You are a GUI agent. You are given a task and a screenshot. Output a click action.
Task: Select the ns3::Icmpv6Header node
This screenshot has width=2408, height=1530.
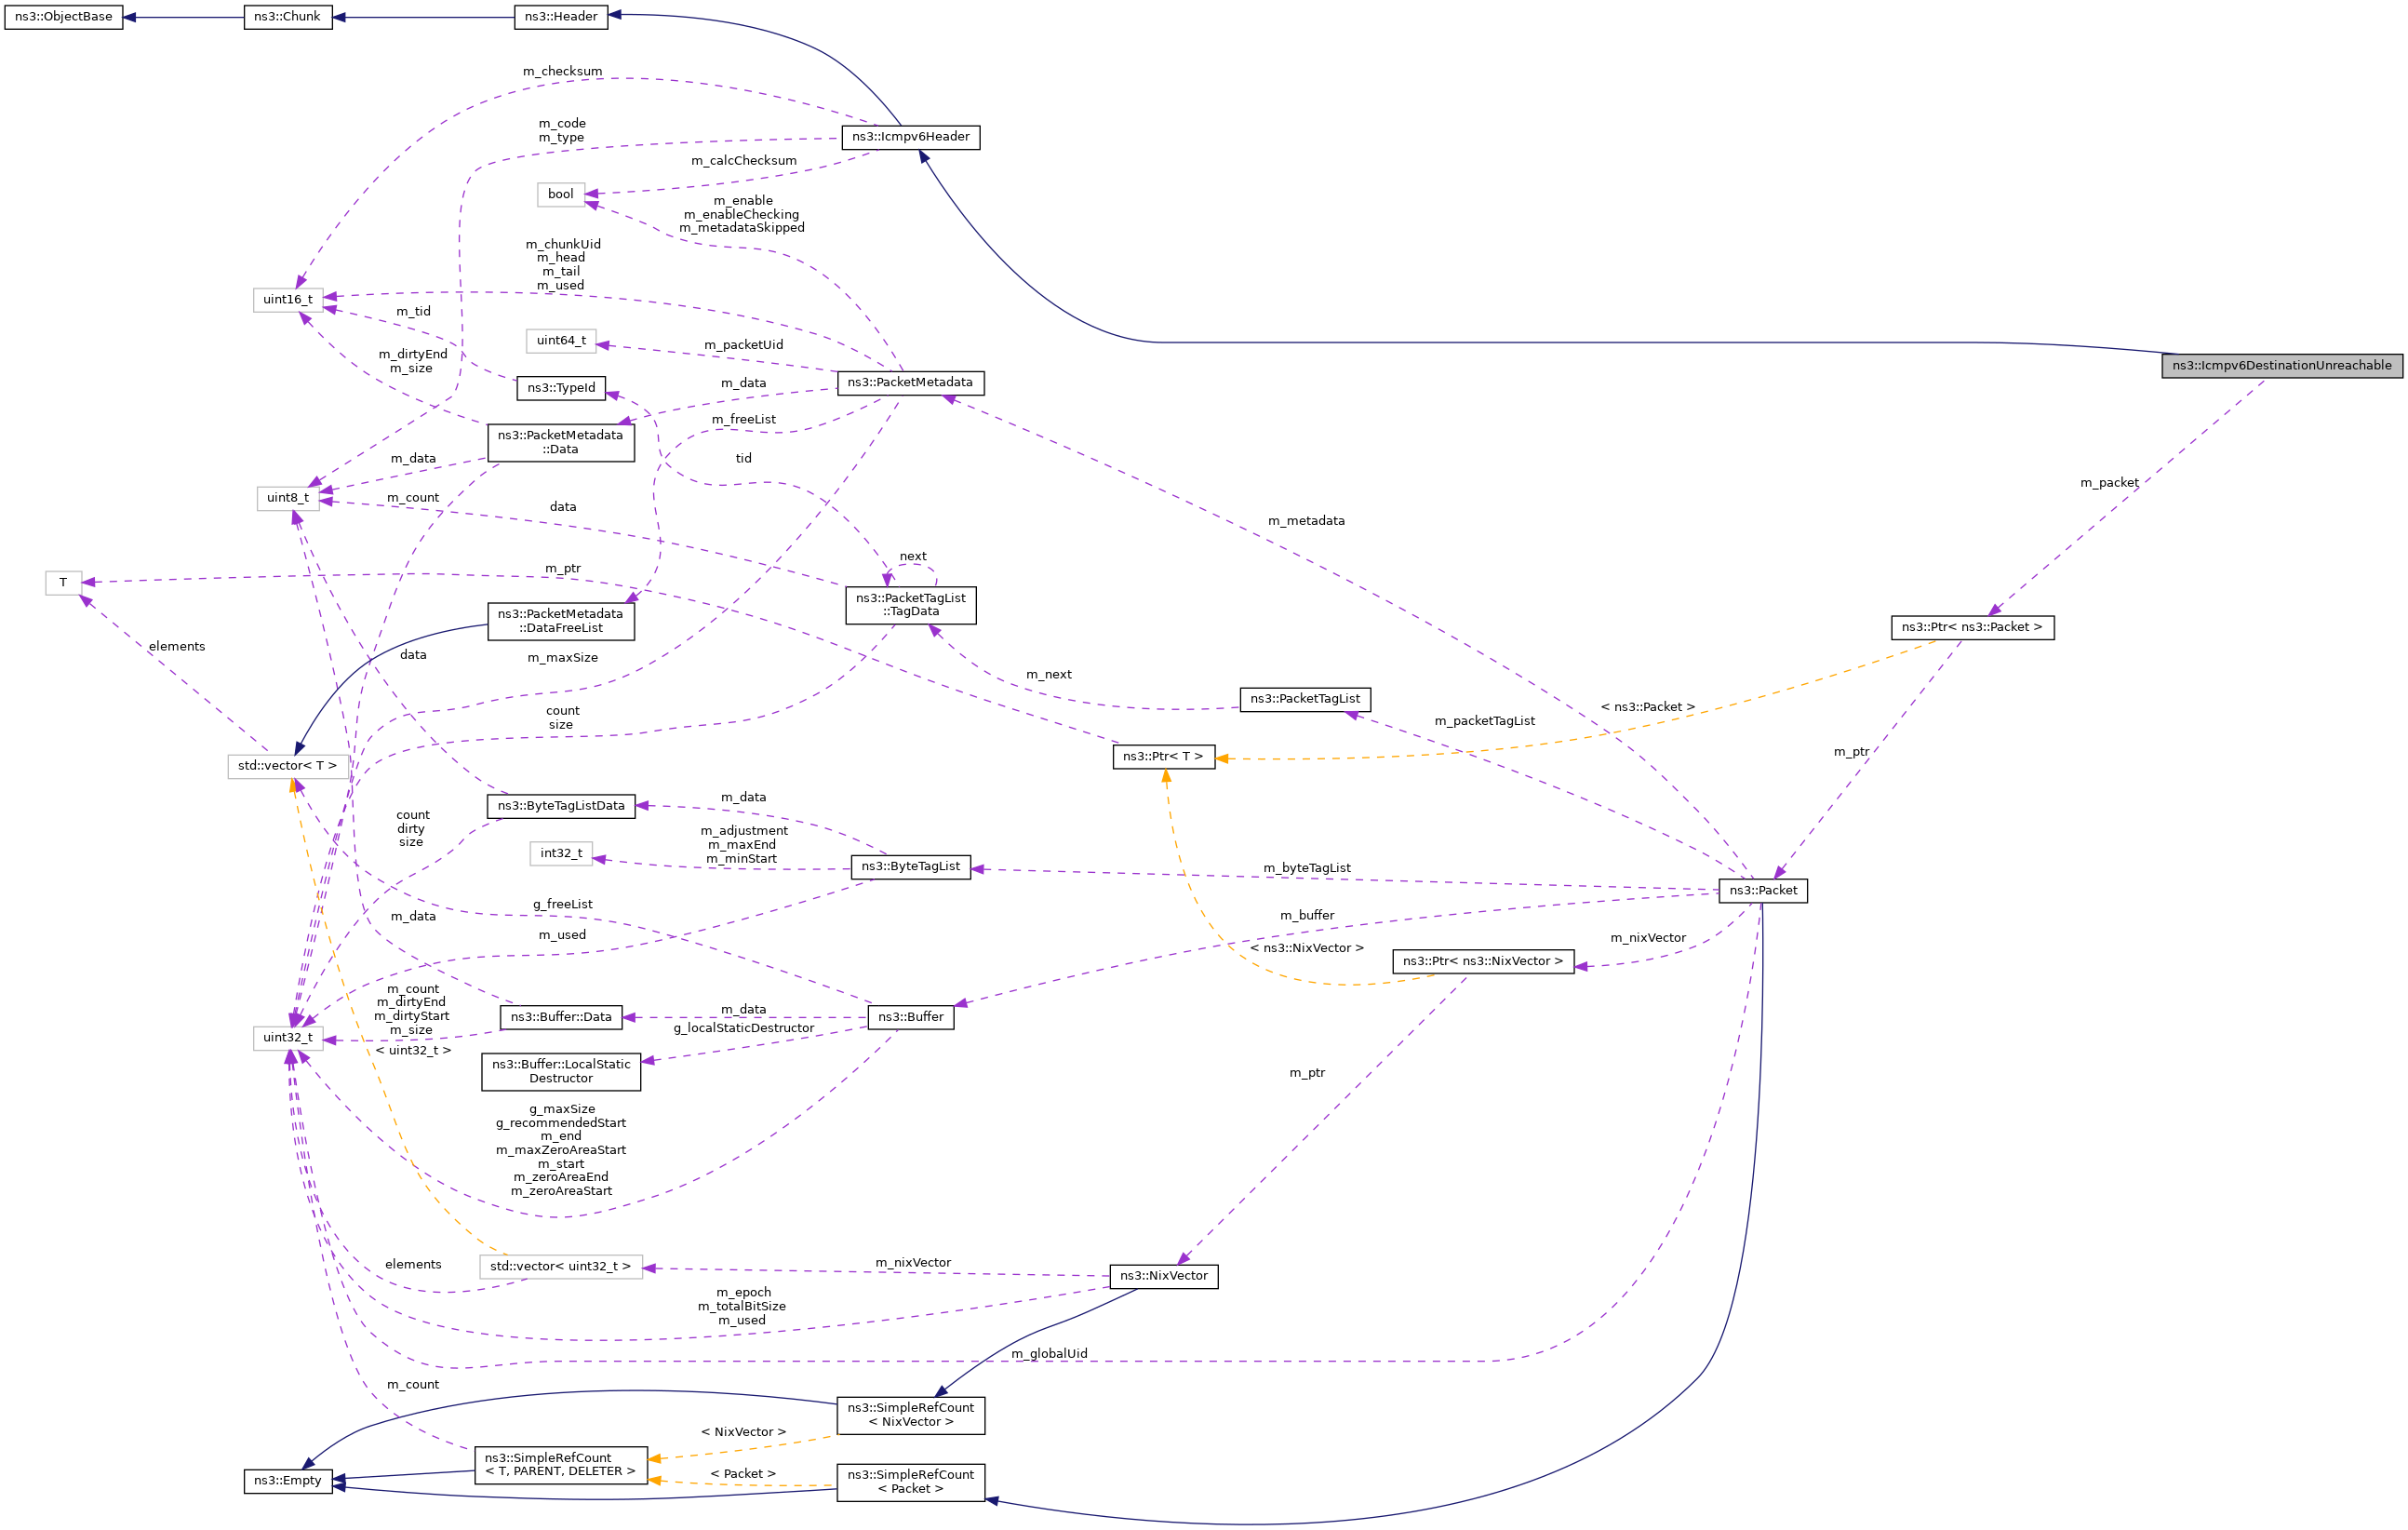(x=911, y=137)
